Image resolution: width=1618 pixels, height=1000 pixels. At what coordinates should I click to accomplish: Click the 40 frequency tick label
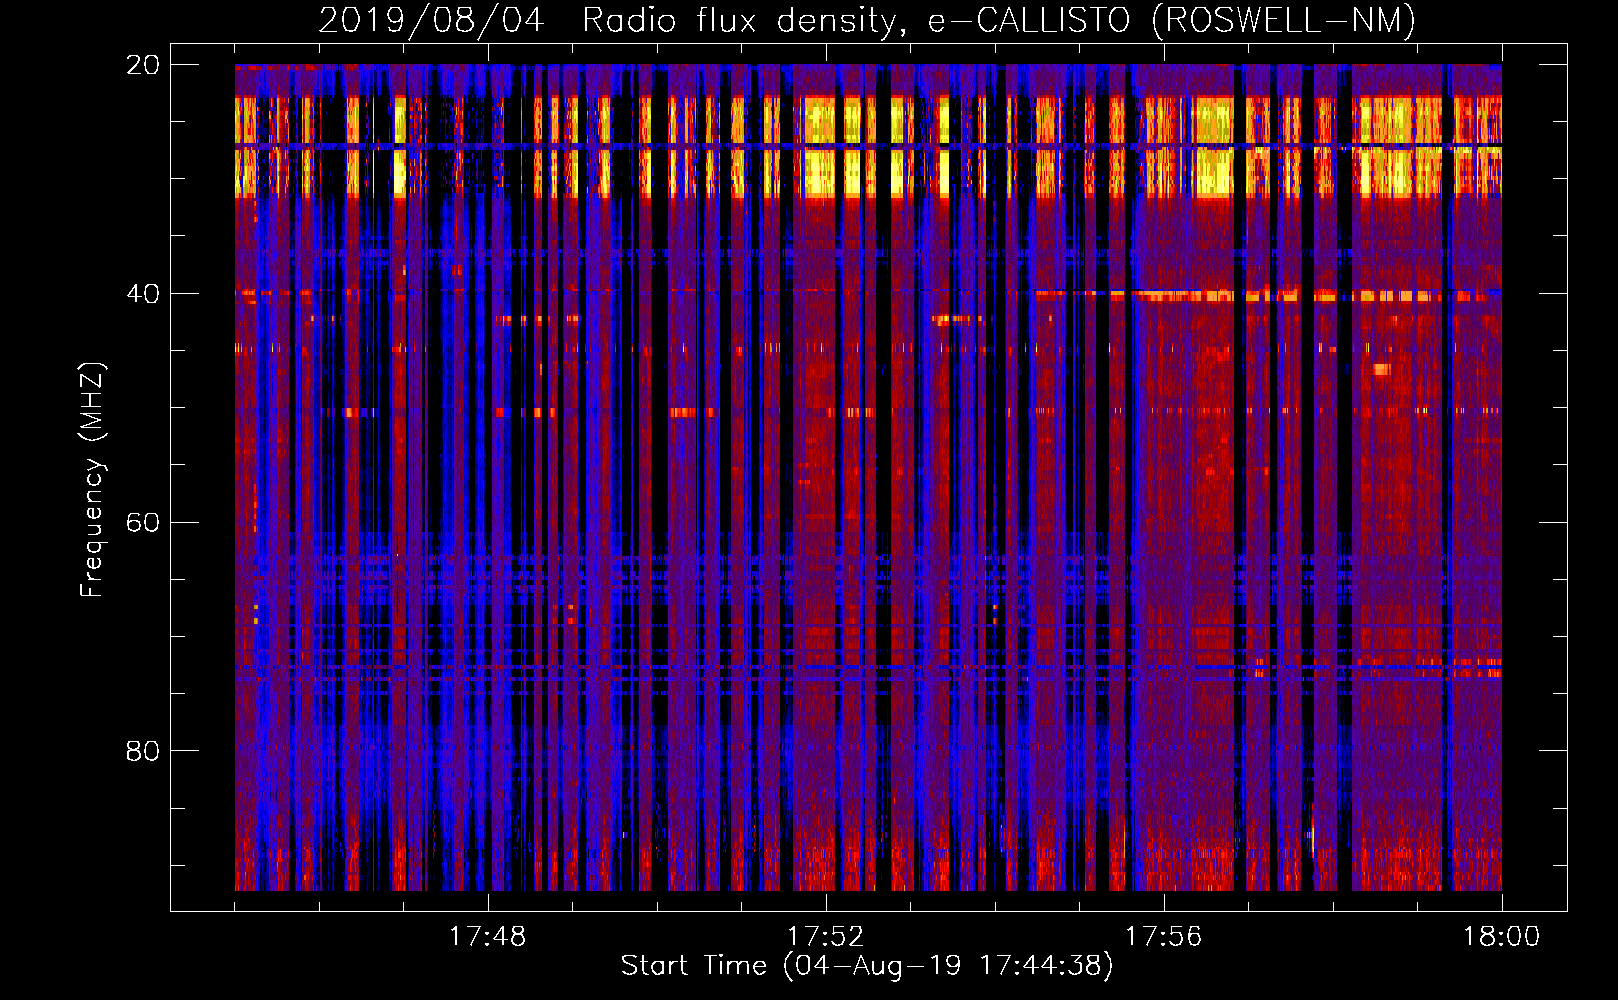click(143, 294)
